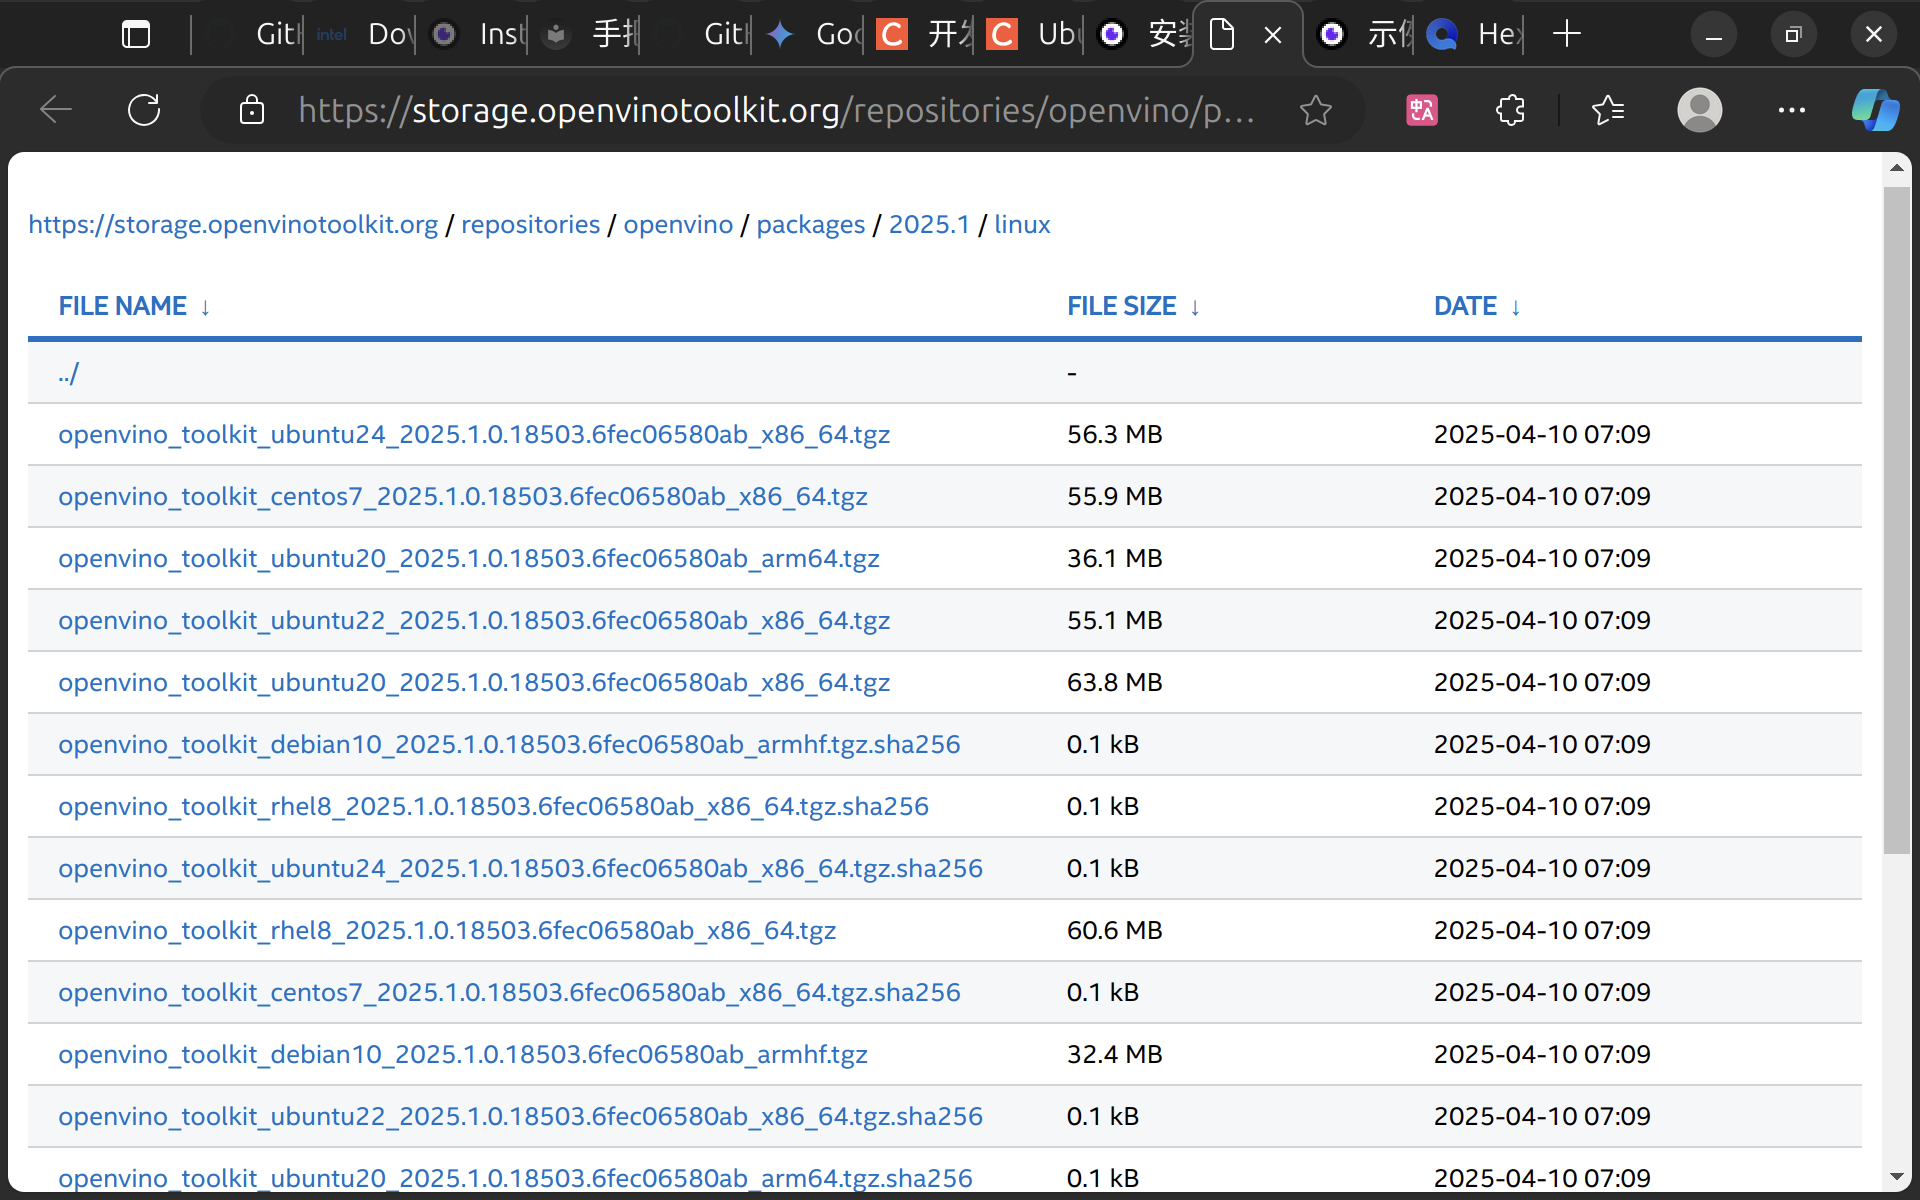The width and height of the screenshot is (1920, 1200).
Task: Open the tab actions menu icon
Action: 136,35
